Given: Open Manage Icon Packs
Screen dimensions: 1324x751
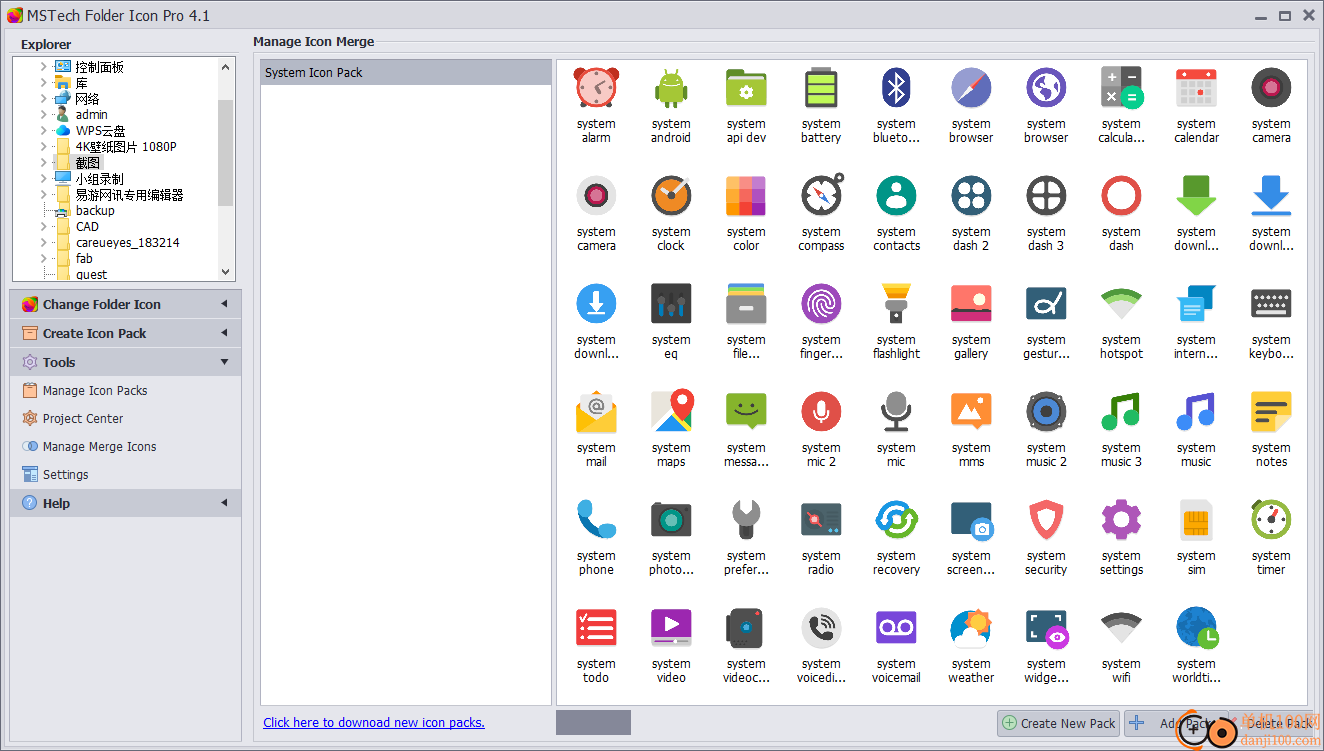Looking at the screenshot, I should point(95,391).
